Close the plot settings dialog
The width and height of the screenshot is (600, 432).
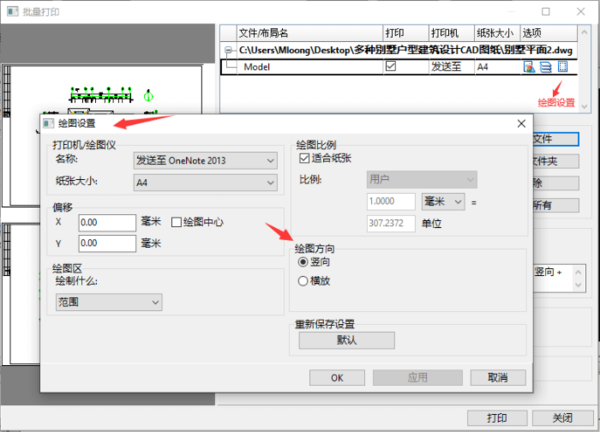(521, 124)
